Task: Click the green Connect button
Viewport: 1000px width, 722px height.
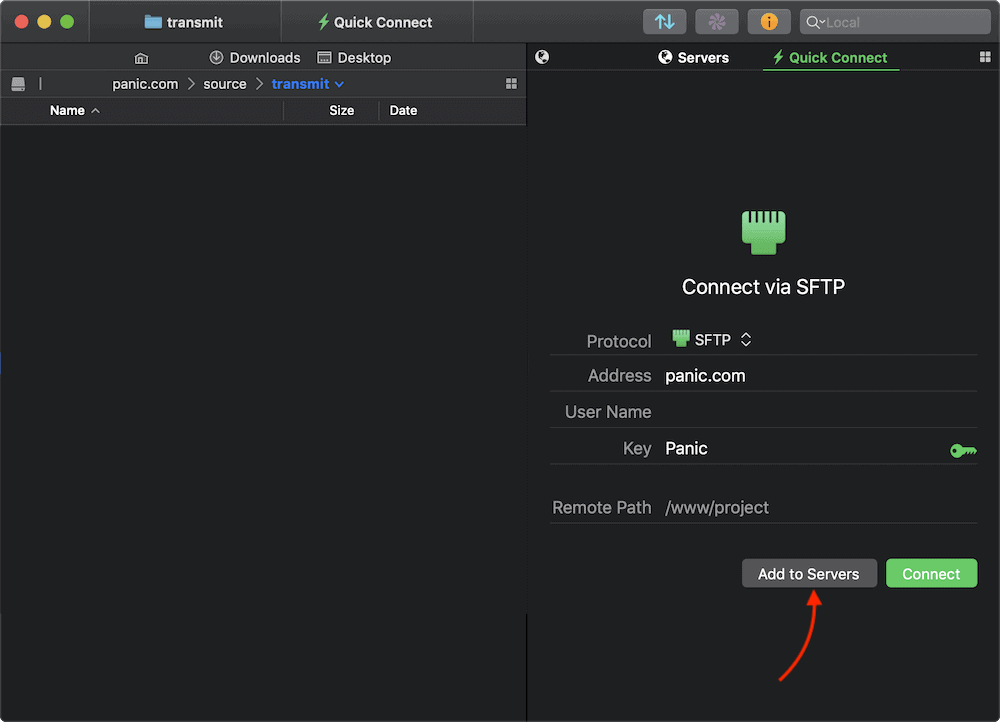Action: click(932, 573)
